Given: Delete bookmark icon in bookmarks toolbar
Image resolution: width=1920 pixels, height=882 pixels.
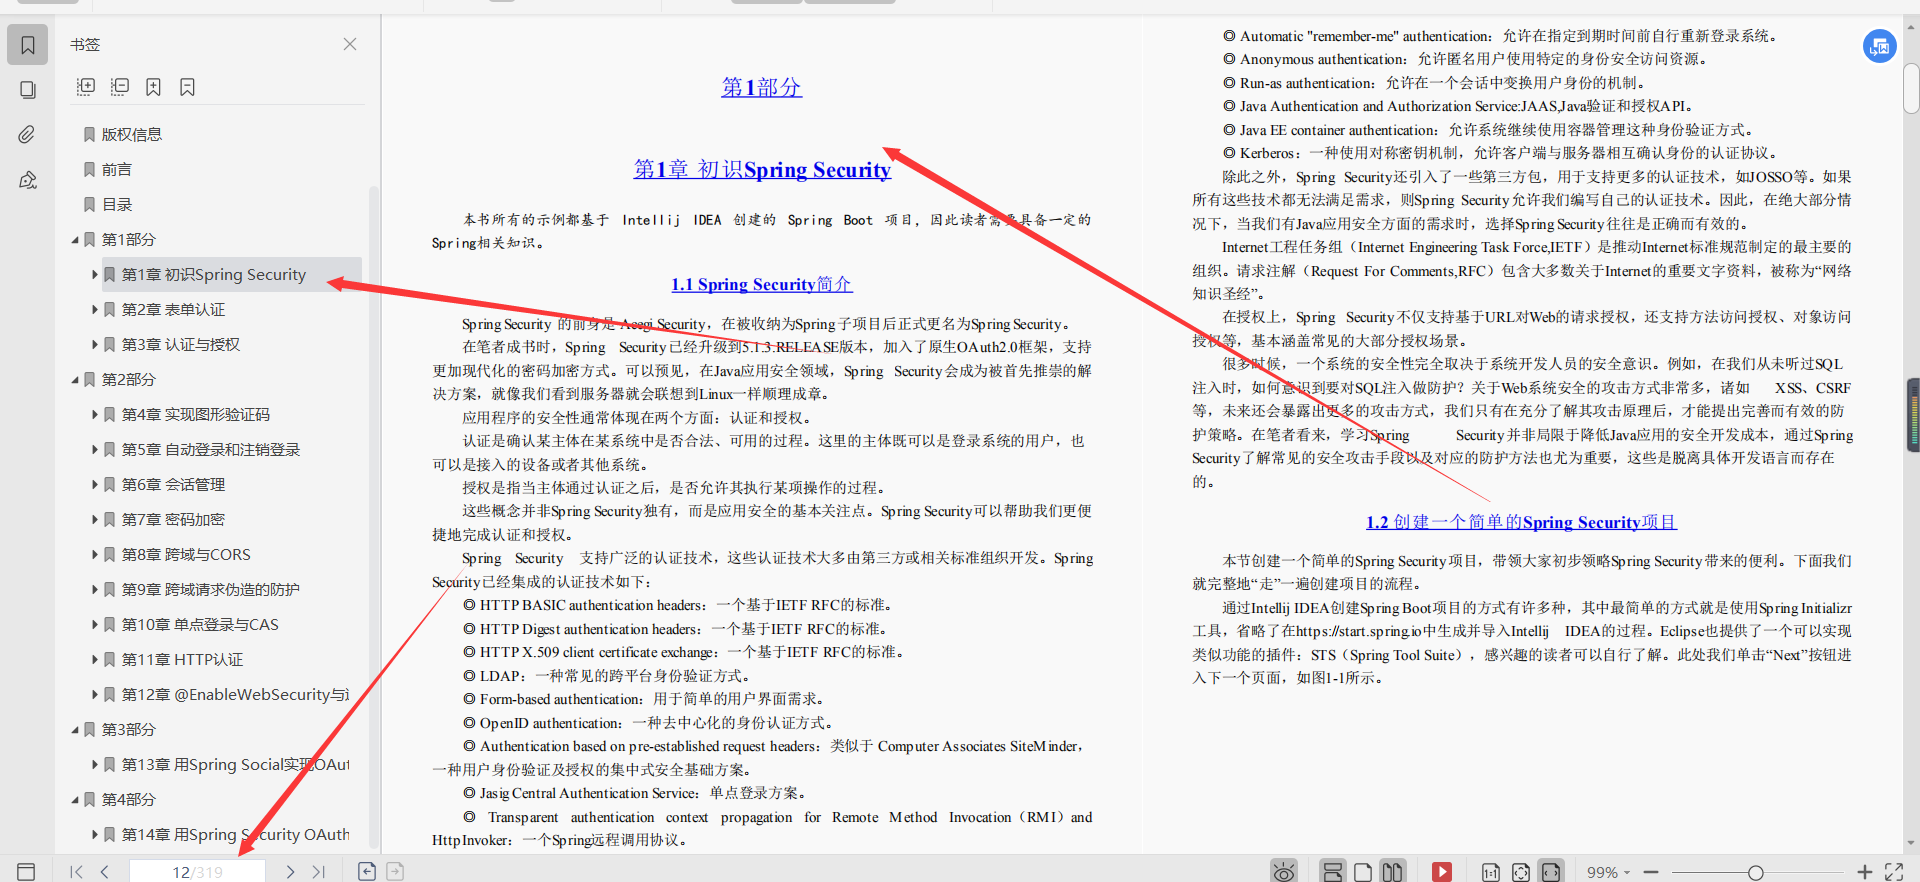Looking at the screenshot, I should coord(187,87).
